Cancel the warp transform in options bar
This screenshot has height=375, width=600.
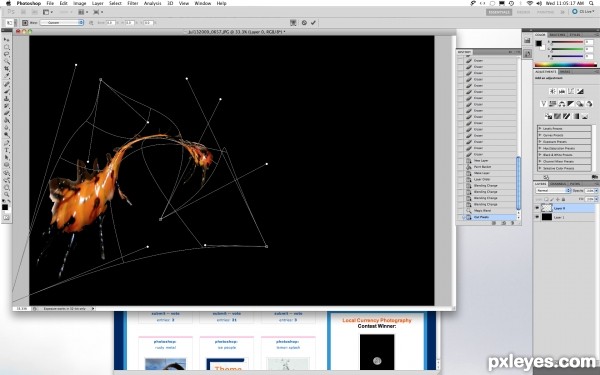(304, 23)
